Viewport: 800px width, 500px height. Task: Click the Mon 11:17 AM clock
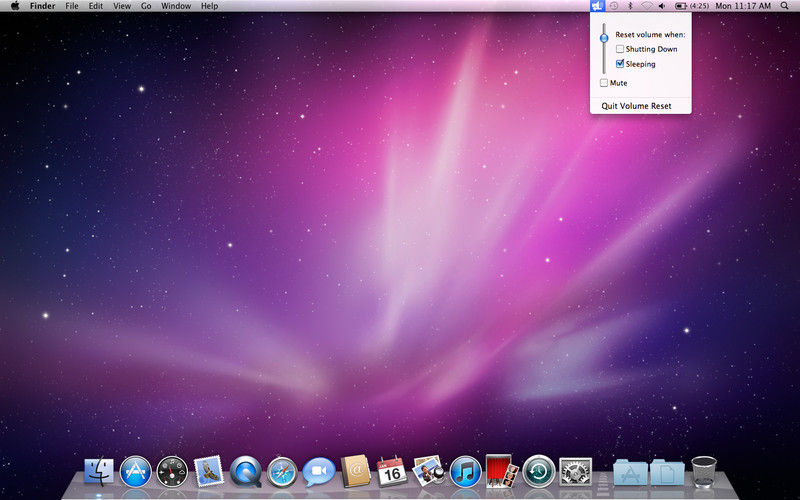743,6
